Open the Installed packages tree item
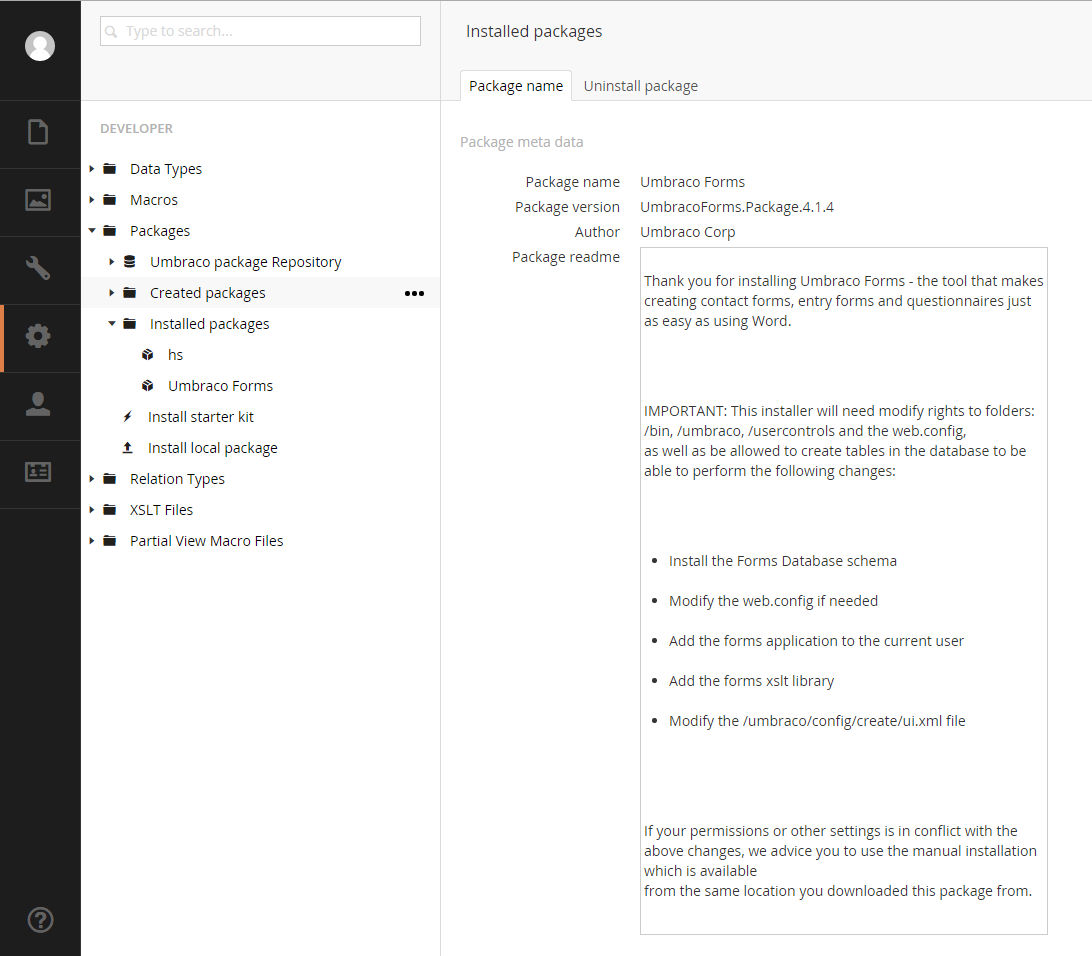Image resolution: width=1092 pixels, height=956 pixels. tap(210, 324)
